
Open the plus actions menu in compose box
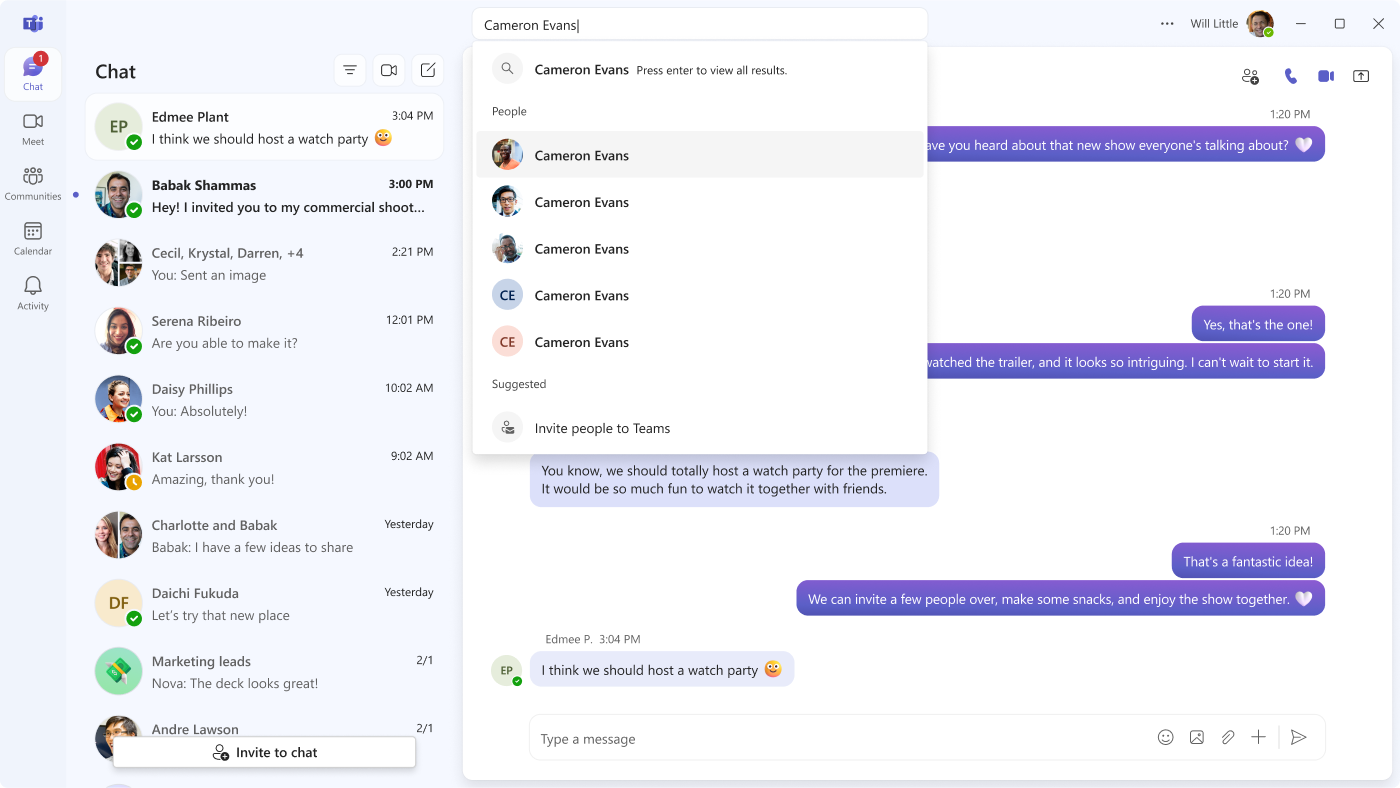pos(1258,738)
